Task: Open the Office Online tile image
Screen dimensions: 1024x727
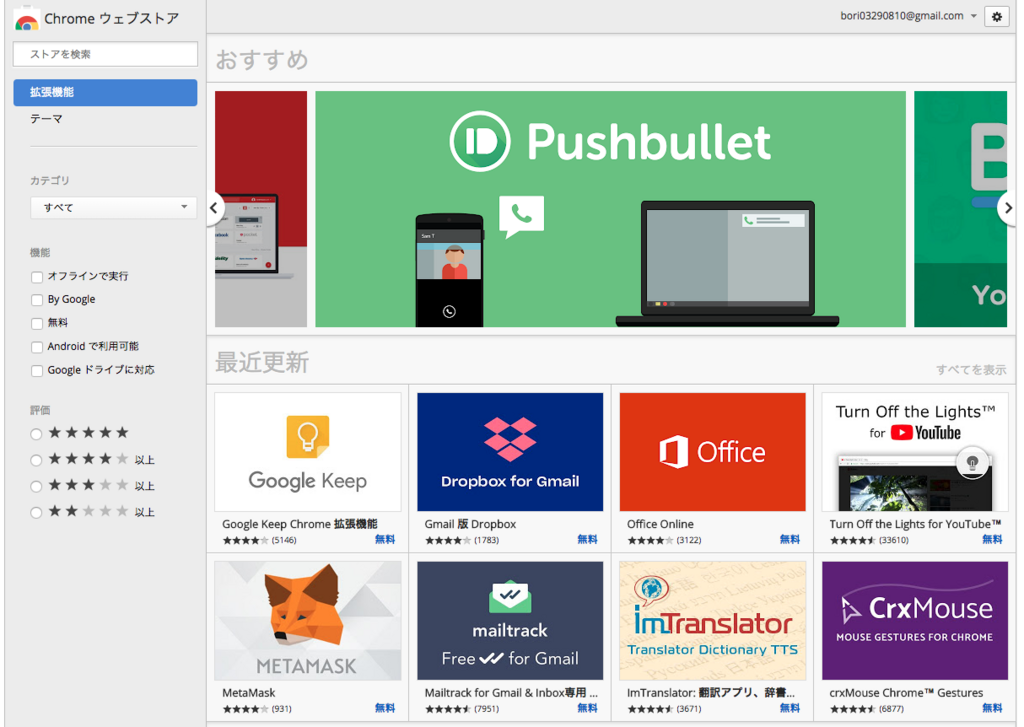Action: click(x=712, y=452)
